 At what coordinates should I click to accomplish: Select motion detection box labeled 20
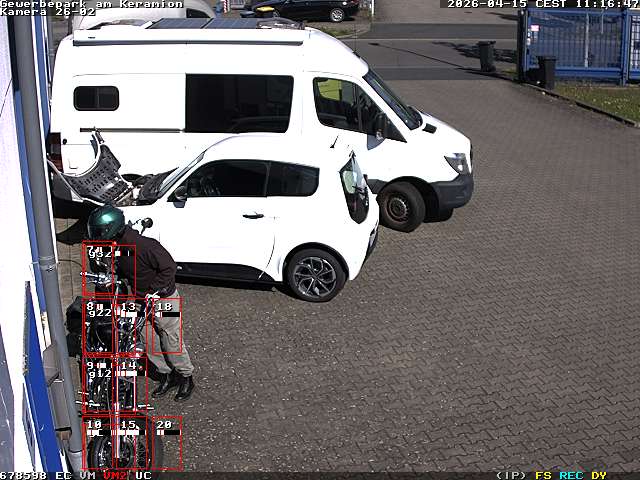(x=165, y=443)
